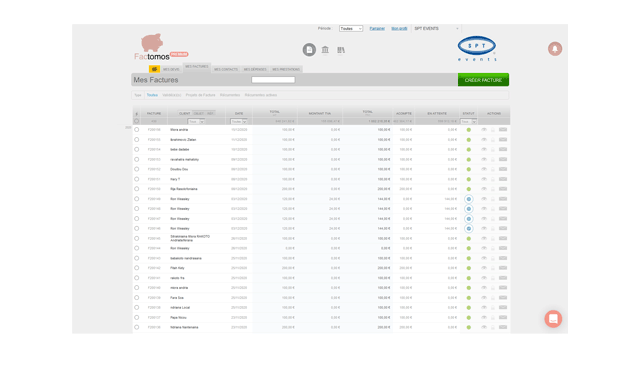This screenshot has width=640, height=376.
Task: Click the DATE column header
Action: click(239, 113)
